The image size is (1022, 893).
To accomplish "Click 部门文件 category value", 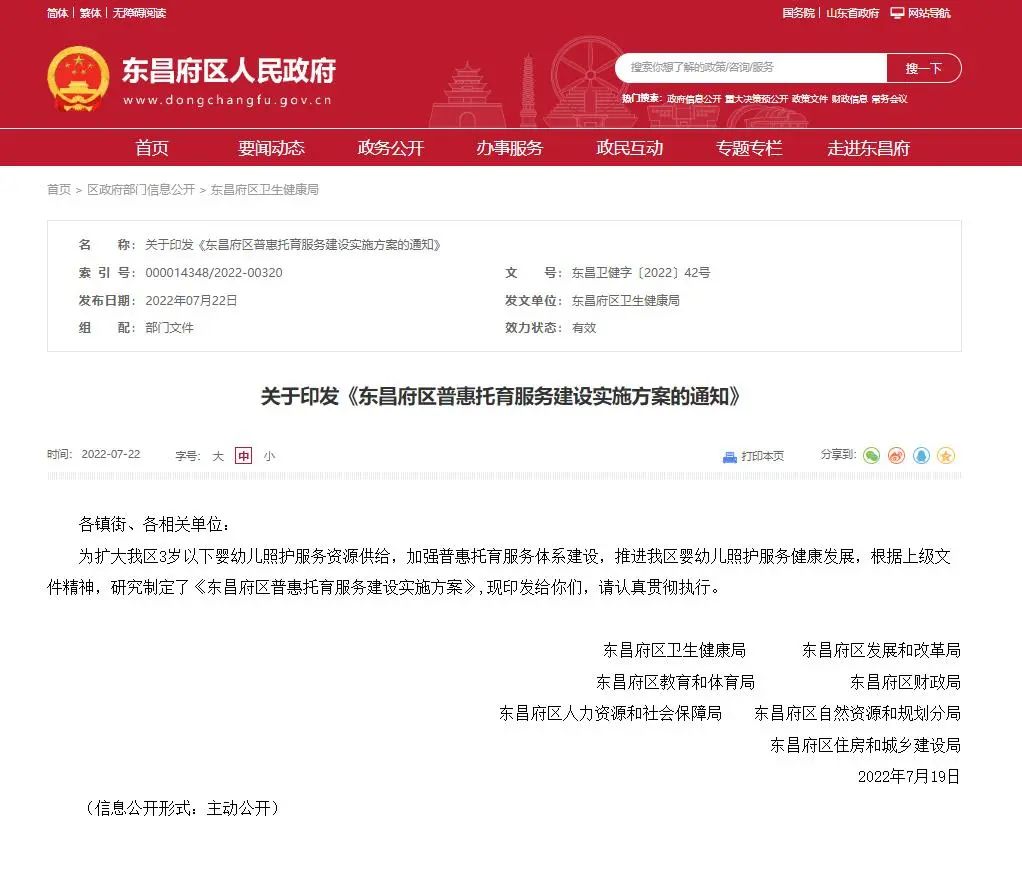I will (169, 328).
